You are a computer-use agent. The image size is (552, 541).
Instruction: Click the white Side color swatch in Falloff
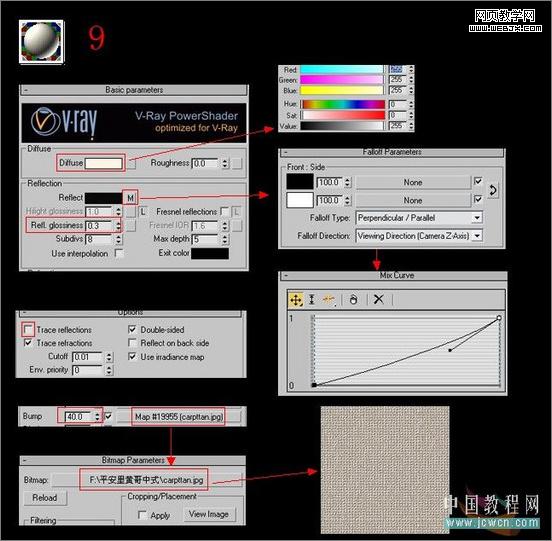coord(300,200)
